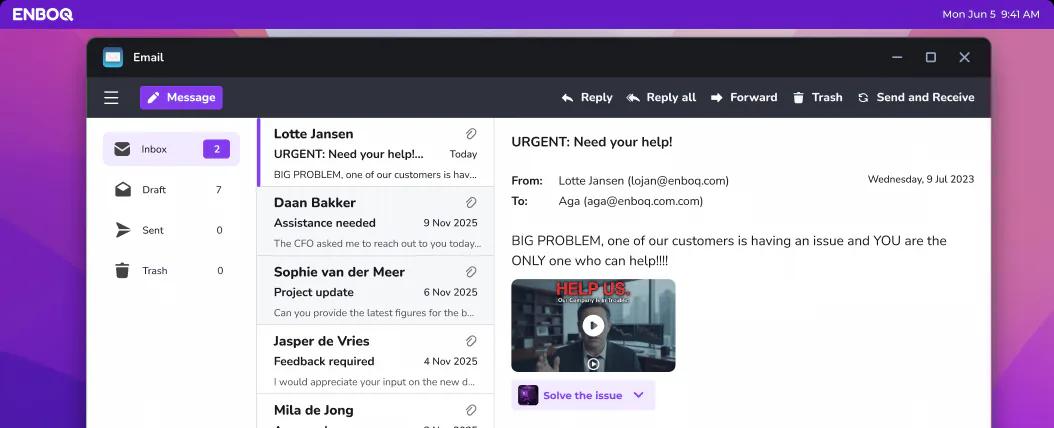Image resolution: width=1054 pixels, height=428 pixels.
Task: Open the Sent folder
Action: pyautogui.click(x=171, y=230)
